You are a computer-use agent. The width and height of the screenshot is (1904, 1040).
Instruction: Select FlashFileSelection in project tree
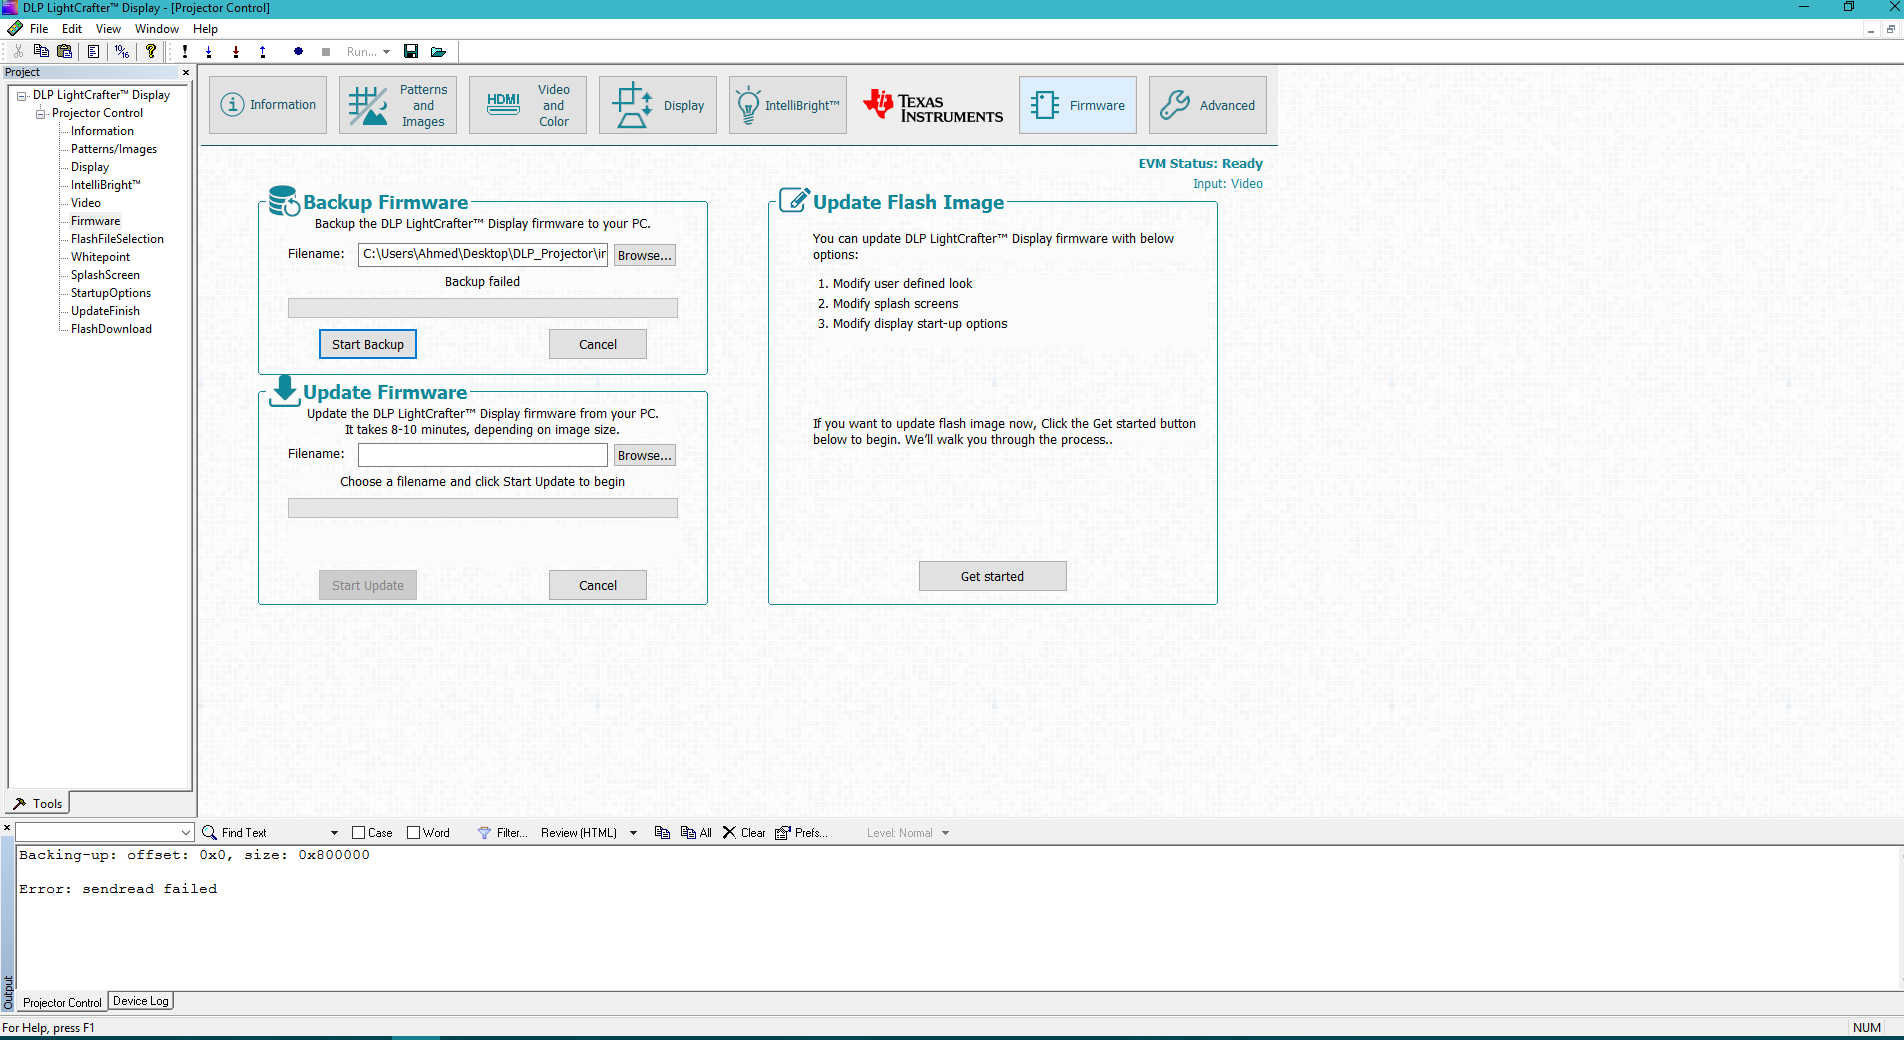click(117, 239)
